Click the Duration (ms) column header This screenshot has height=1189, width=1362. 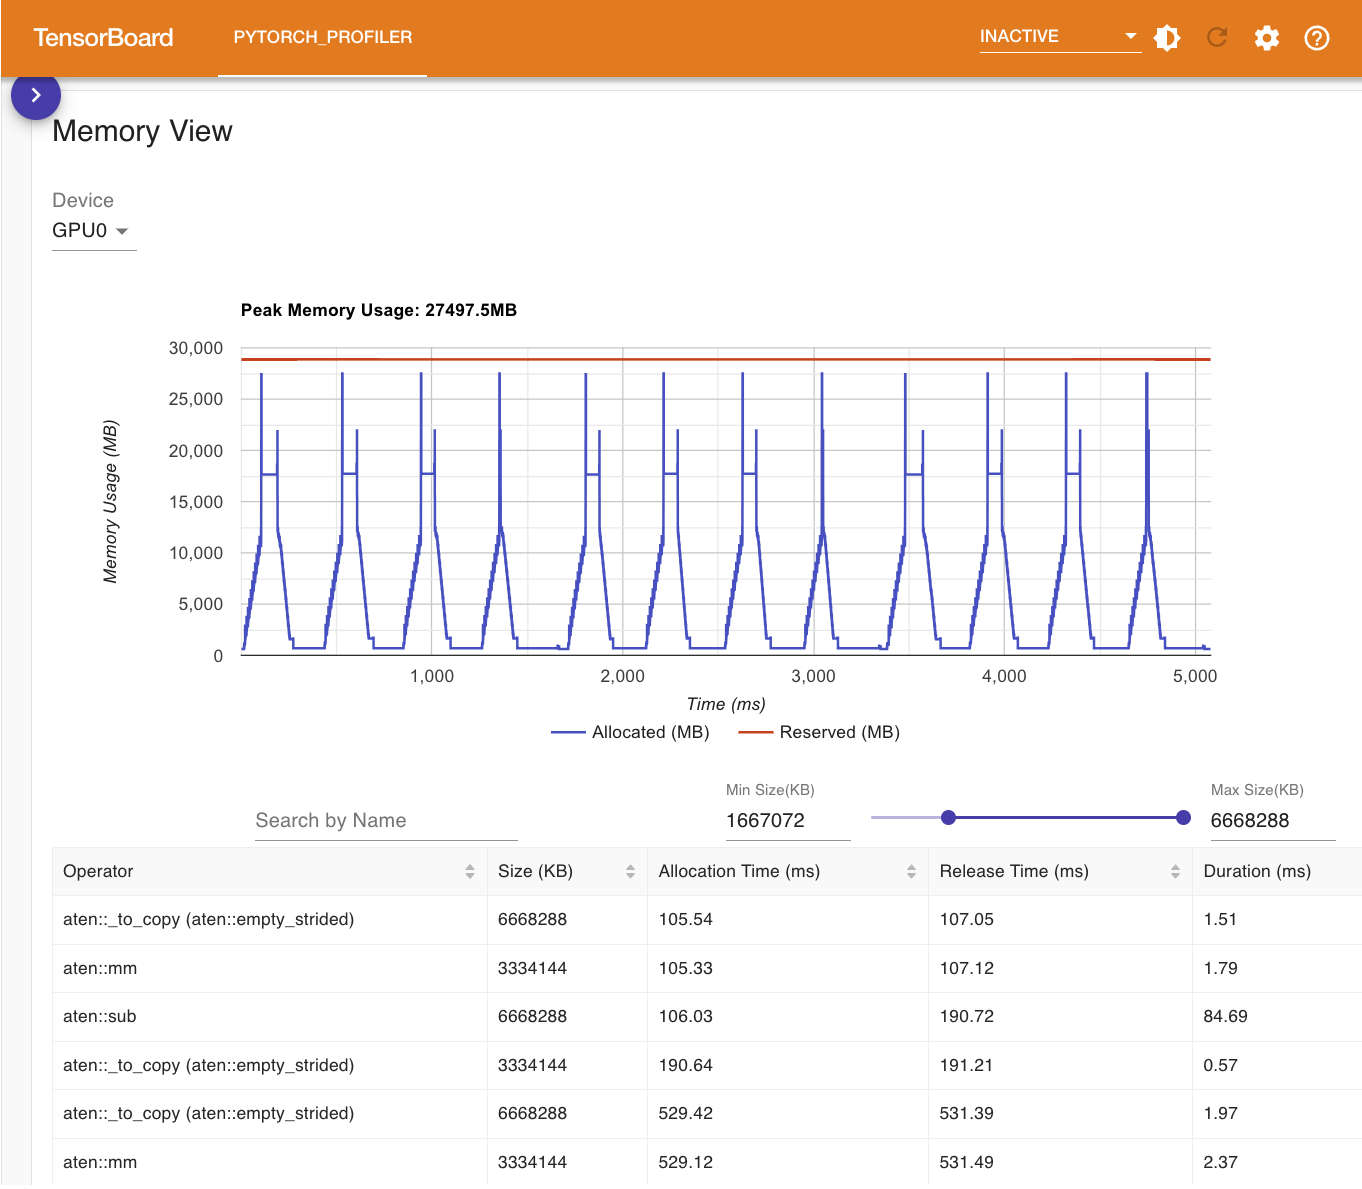pos(1257,872)
